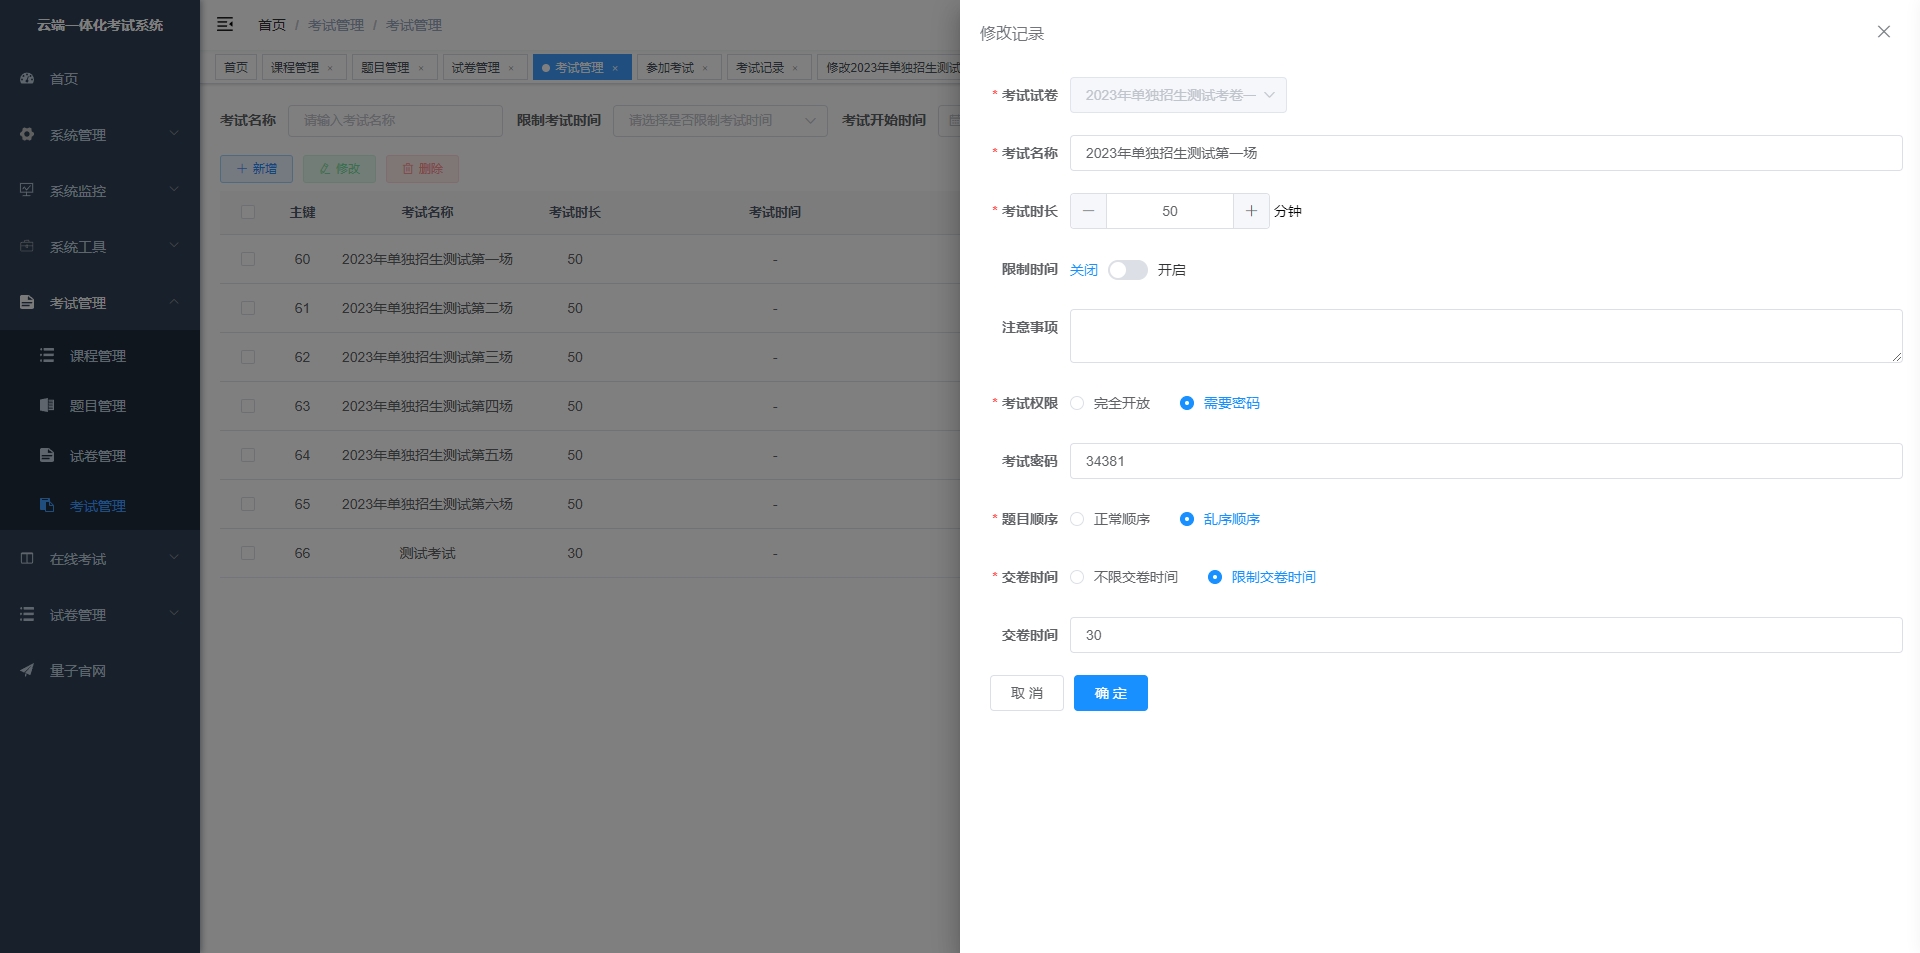Open 题目管理 in the sidebar submenu
Viewport: 1920px width, 953px height.
(x=98, y=406)
